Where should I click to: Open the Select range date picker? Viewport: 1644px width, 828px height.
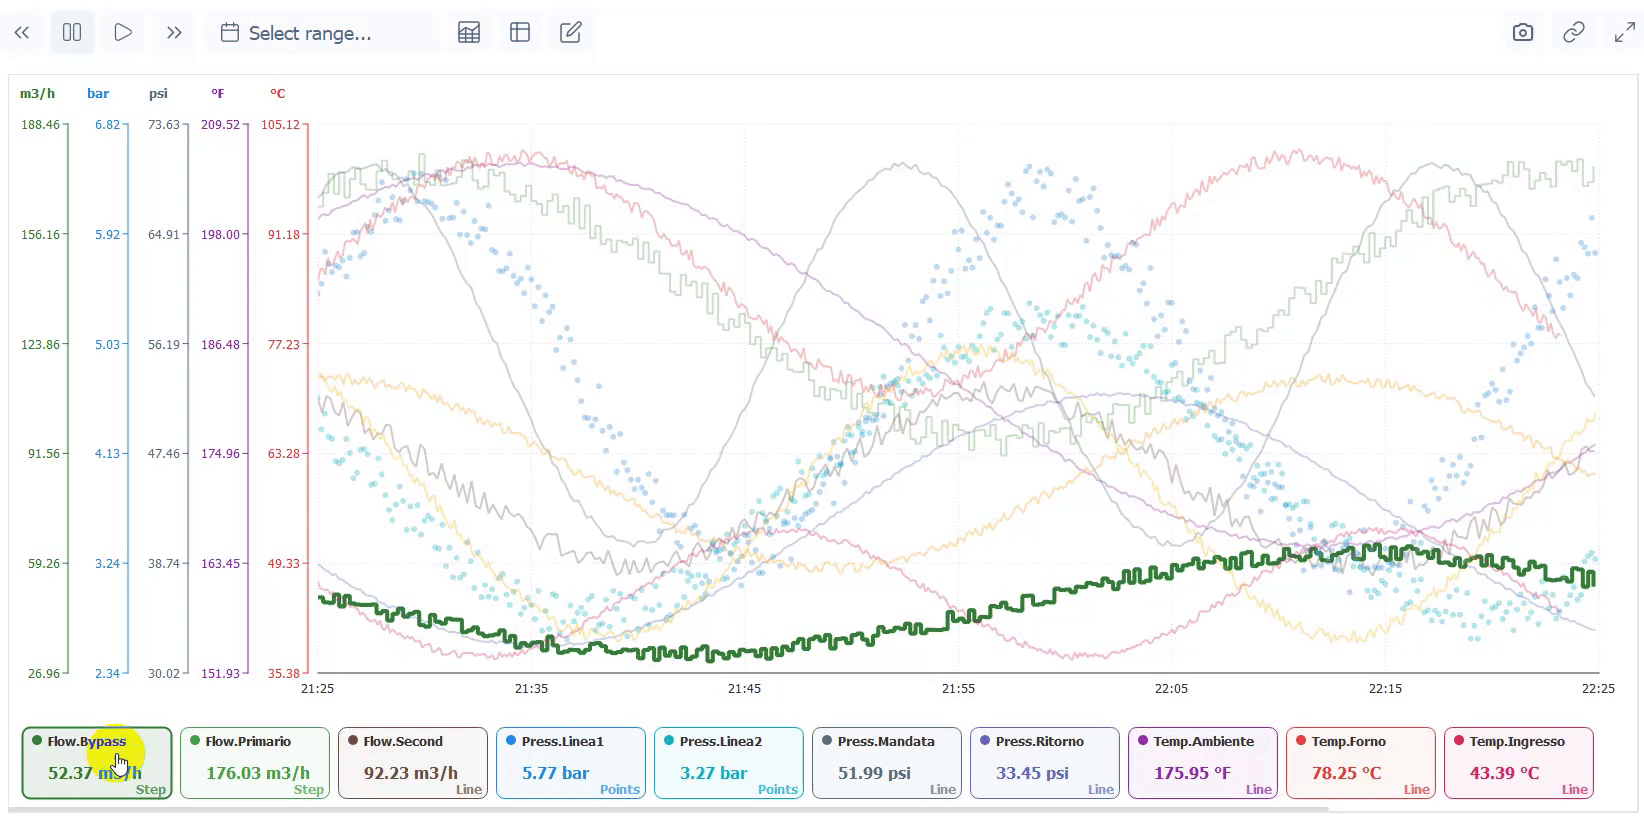point(310,33)
